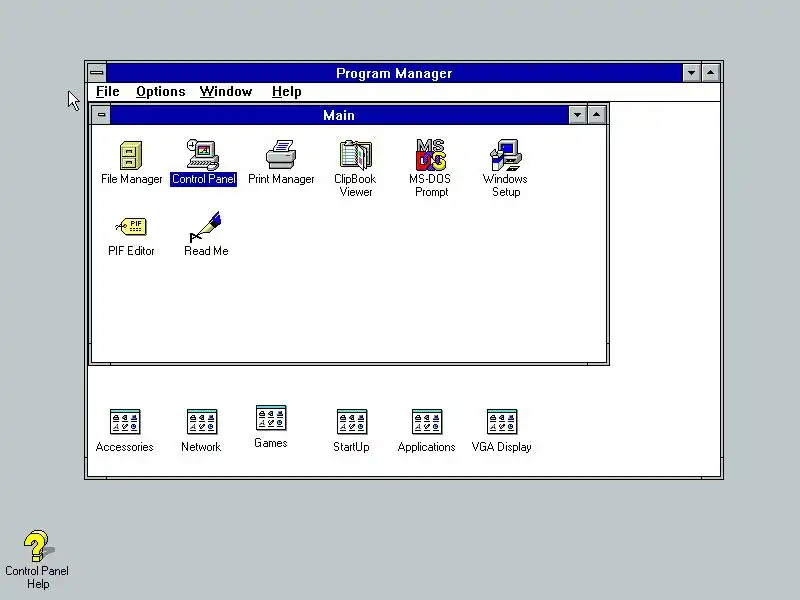This screenshot has width=800, height=600.
Task: Select the Print Manager printer icon
Action: (281, 155)
